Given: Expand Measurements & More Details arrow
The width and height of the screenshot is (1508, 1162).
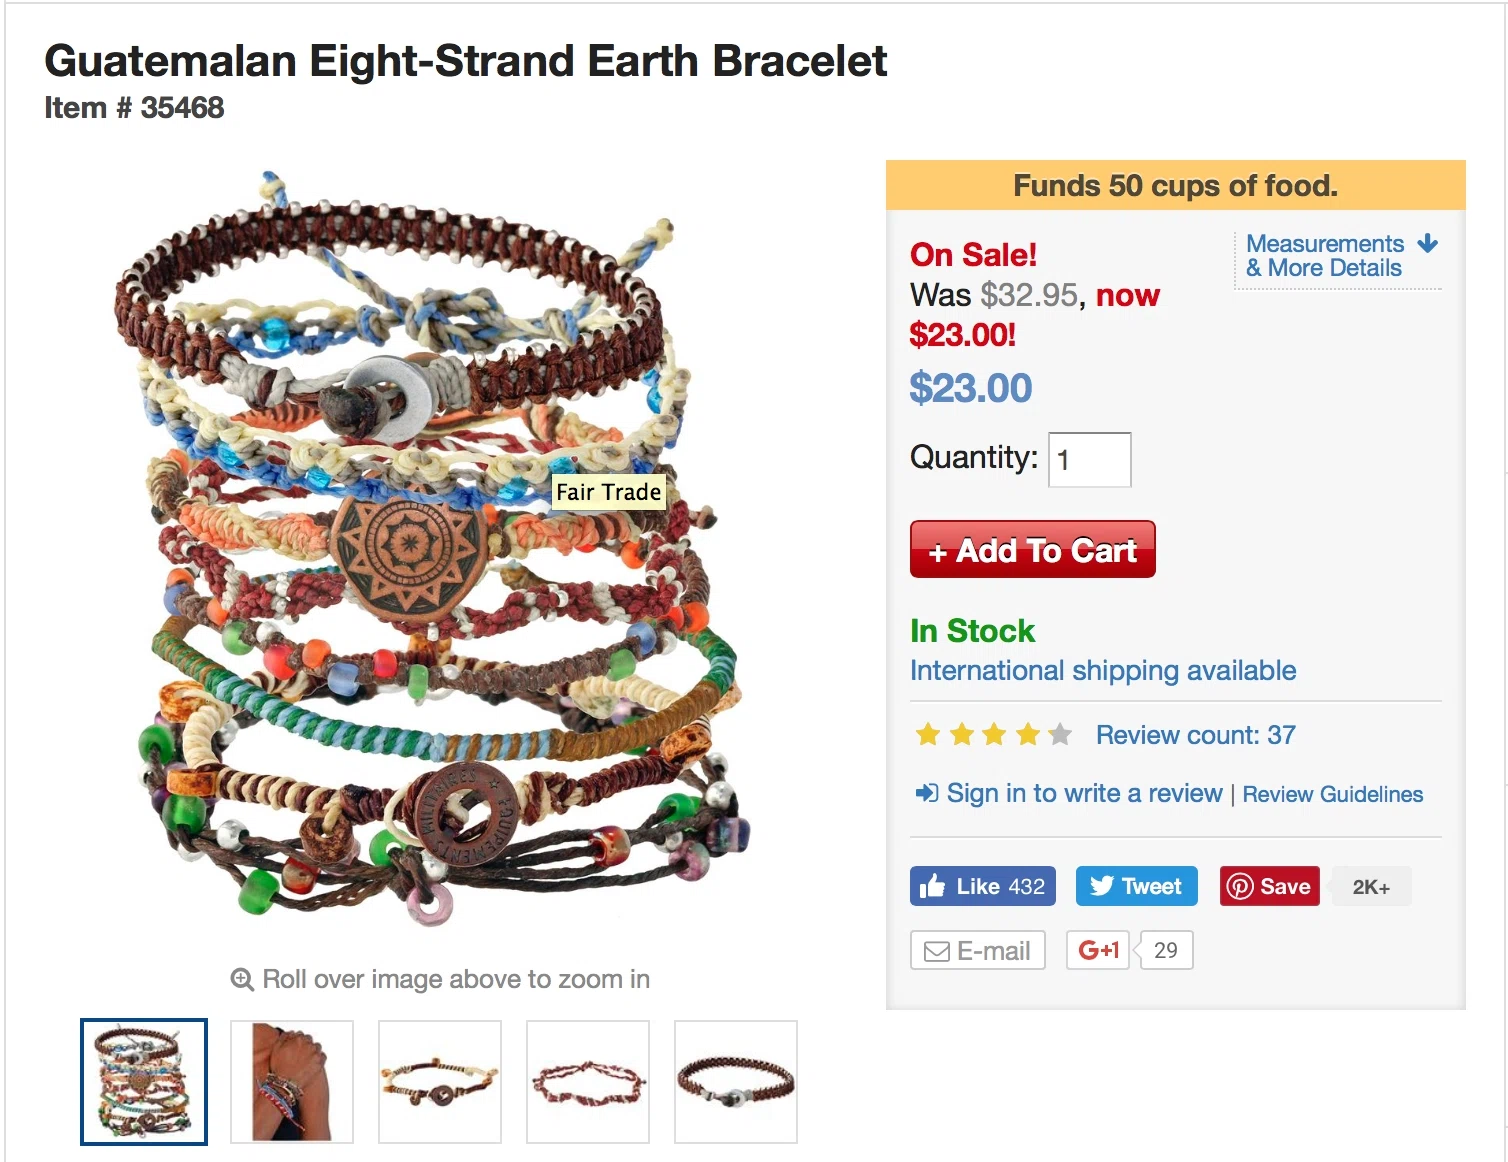Looking at the screenshot, I should click(1428, 243).
